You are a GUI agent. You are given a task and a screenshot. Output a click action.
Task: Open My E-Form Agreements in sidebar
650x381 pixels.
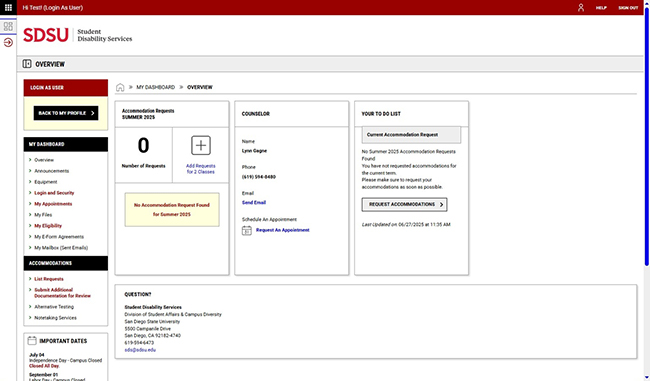tap(59, 237)
